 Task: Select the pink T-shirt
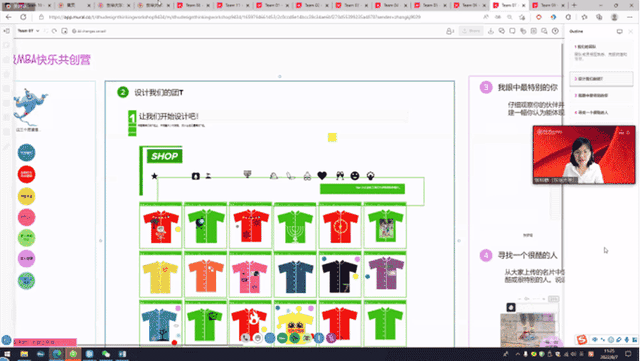tap(250, 277)
